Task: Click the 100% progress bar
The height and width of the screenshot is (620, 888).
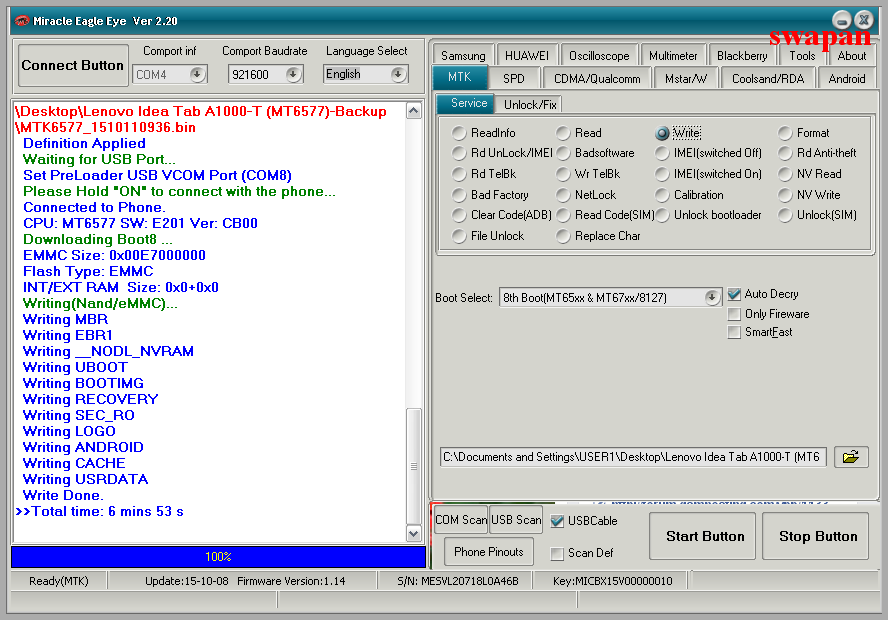Action: point(219,557)
